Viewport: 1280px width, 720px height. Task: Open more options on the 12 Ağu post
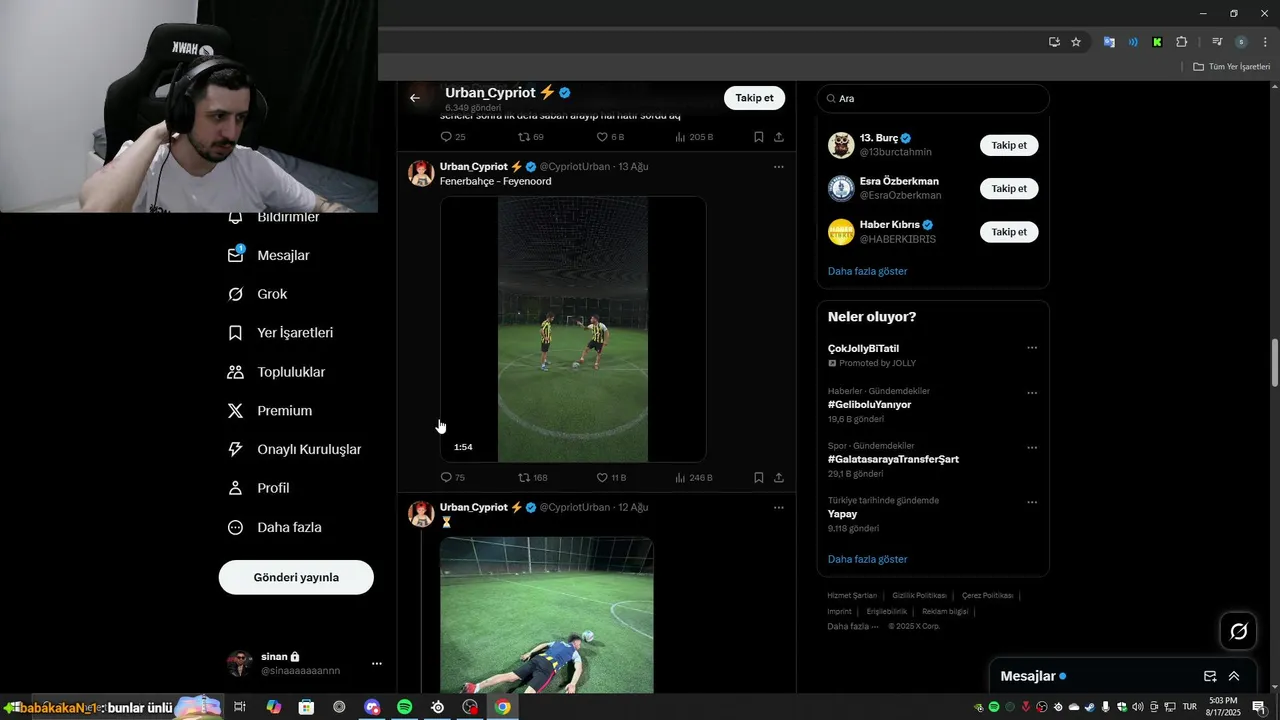[x=779, y=508]
